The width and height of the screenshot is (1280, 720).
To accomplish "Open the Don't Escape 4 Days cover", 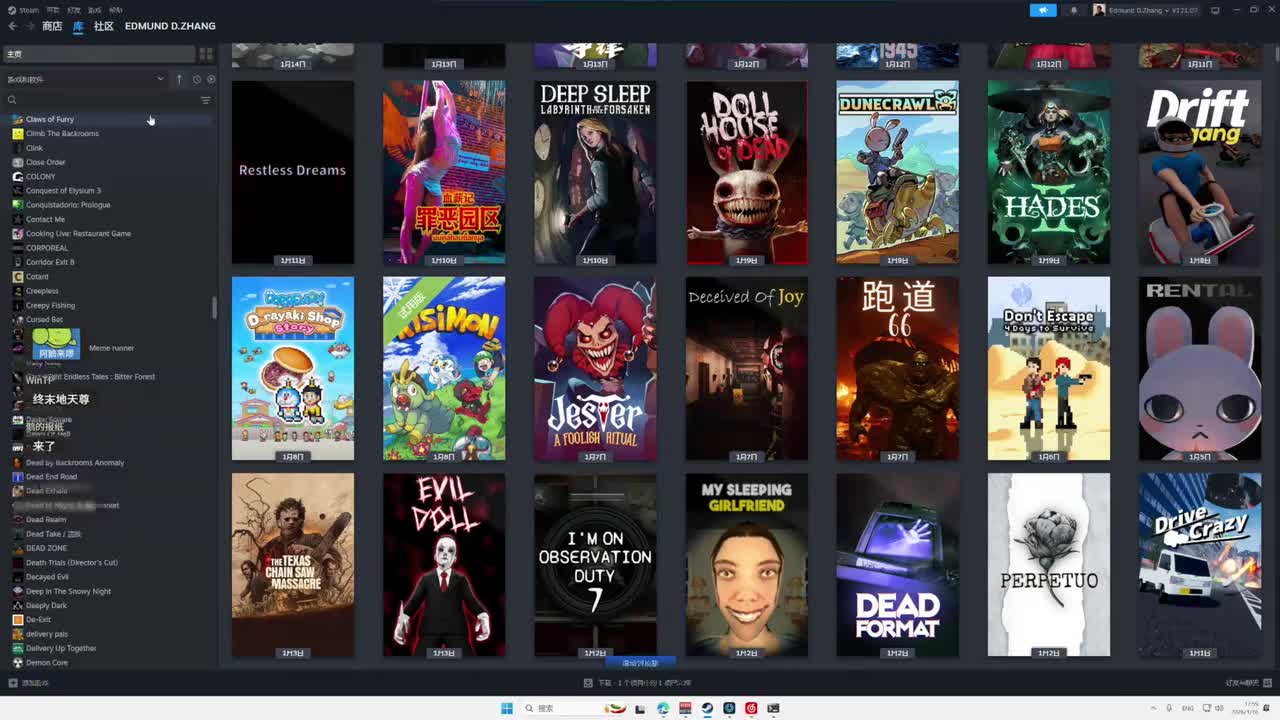I will [1049, 369].
